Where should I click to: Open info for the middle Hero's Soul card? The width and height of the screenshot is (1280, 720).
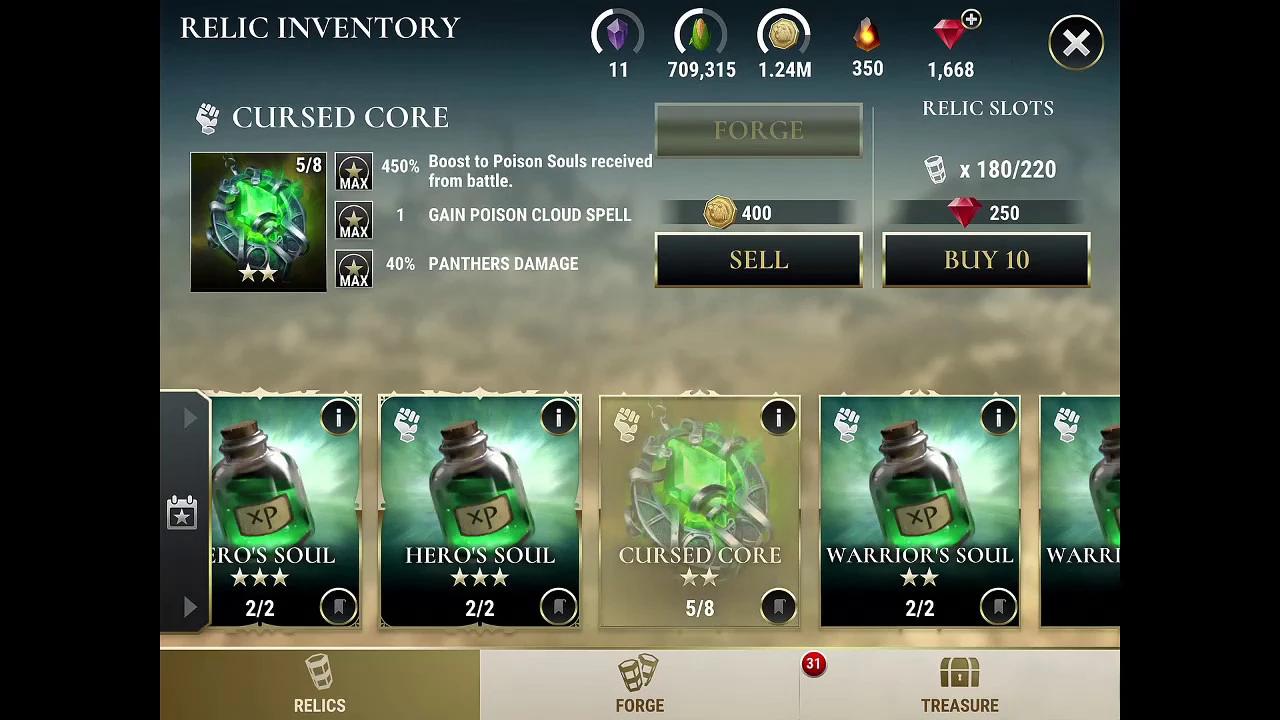click(558, 417)
